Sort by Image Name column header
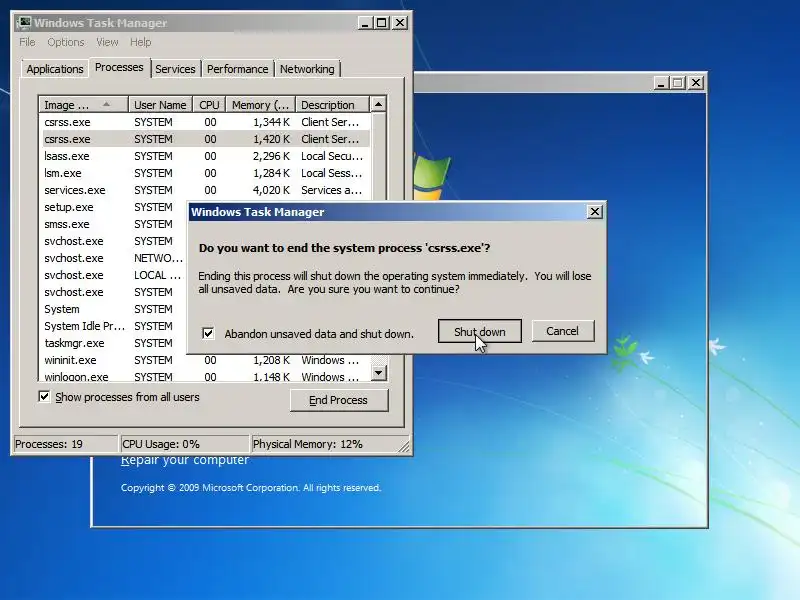The width and height of the screenshot is (800, 600). pos(83,105)
